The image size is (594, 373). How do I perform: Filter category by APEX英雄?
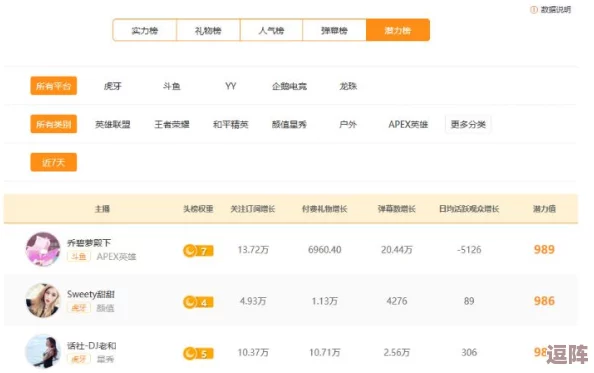click(408, 124)
